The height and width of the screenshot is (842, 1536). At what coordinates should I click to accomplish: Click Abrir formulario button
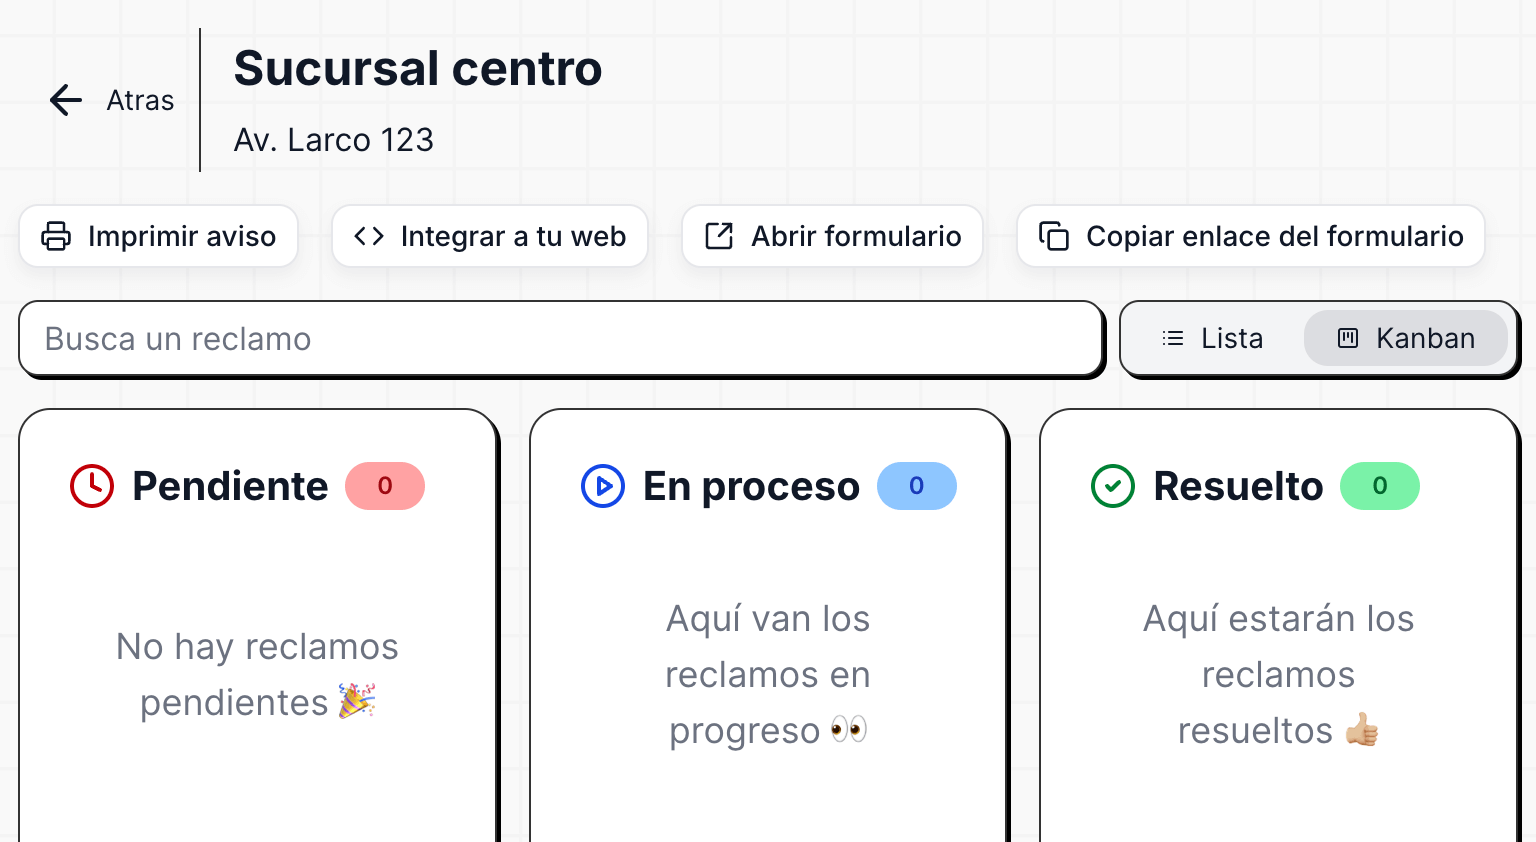coord(833,236)
